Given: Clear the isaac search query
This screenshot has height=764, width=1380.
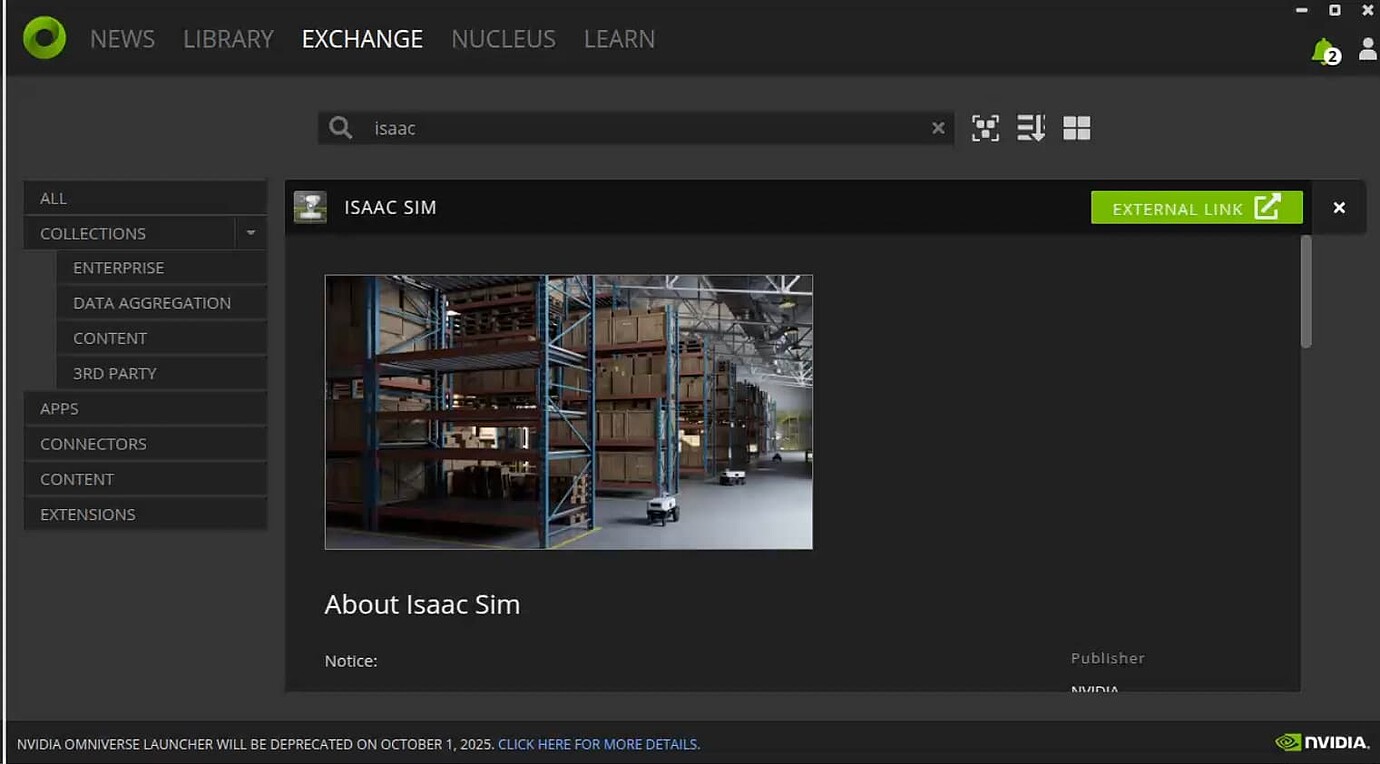Looking at the screenshot, I should 938,128.
